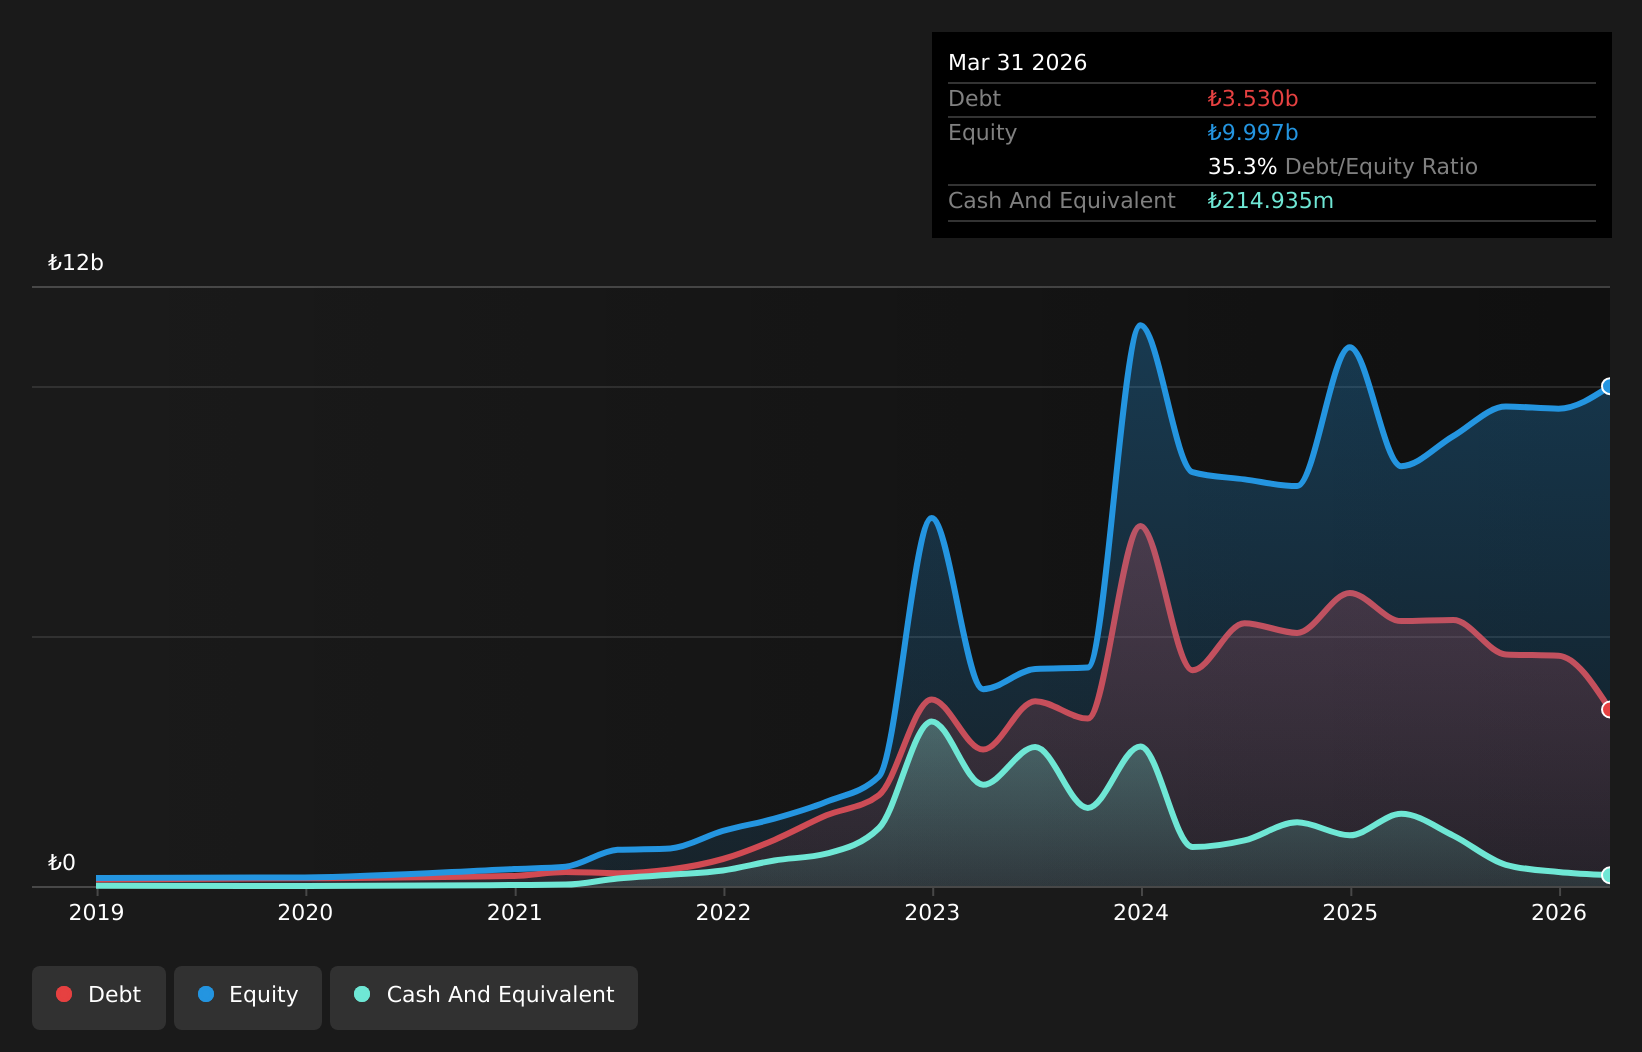Image resolution: width=1642 pixels, height=1052 pixels.
Task: Click the ₺9.997b equity value in tooltip
Action: 1253,133
